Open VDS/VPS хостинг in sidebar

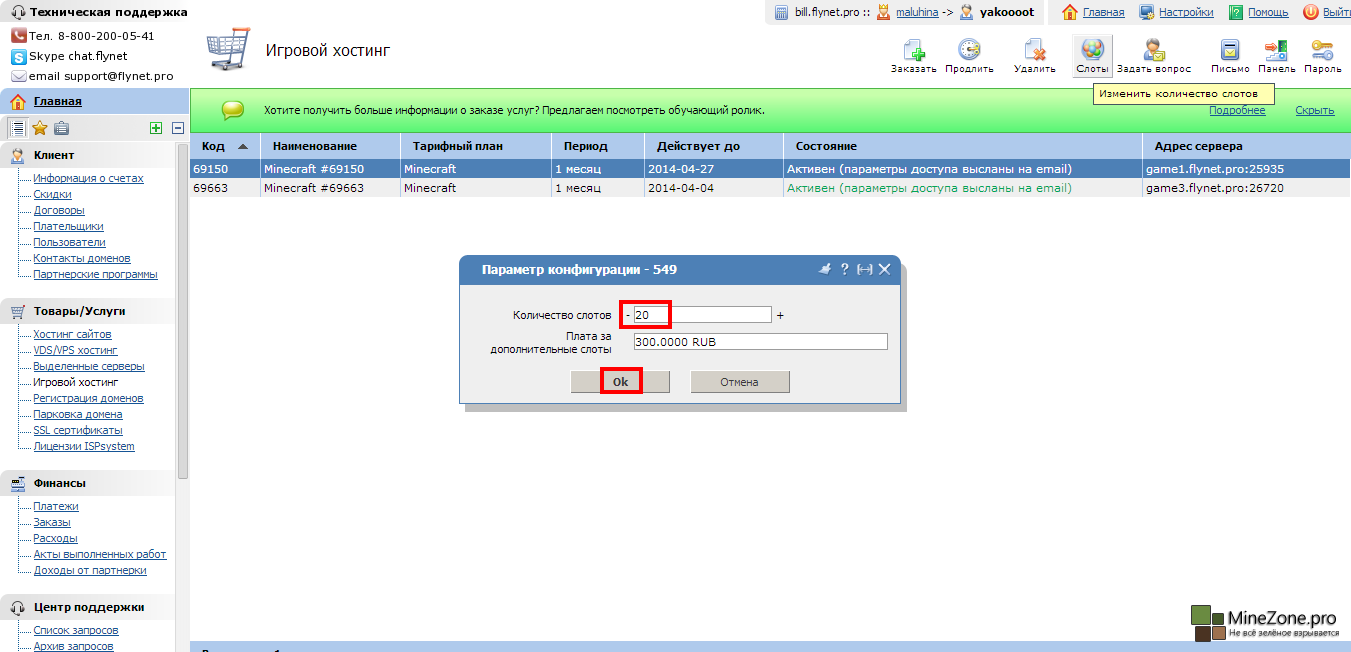tap(75, 350)
